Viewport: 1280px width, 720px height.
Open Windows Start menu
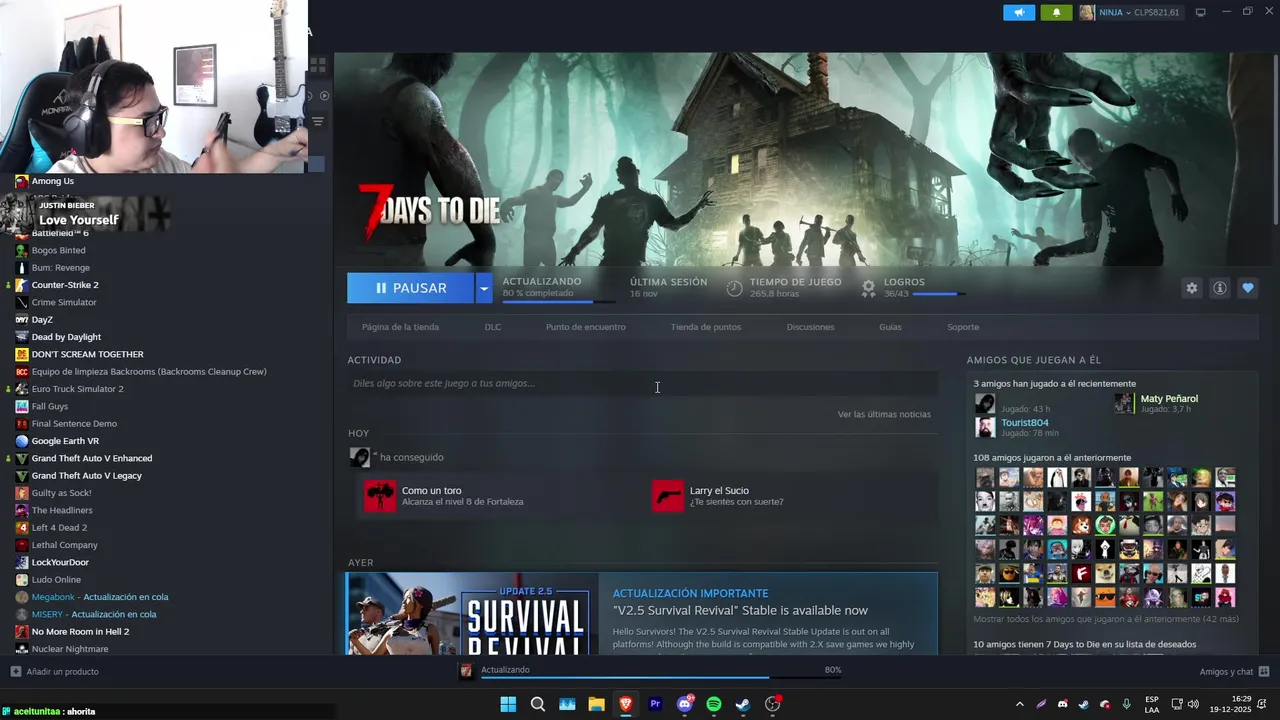point(508,704)
